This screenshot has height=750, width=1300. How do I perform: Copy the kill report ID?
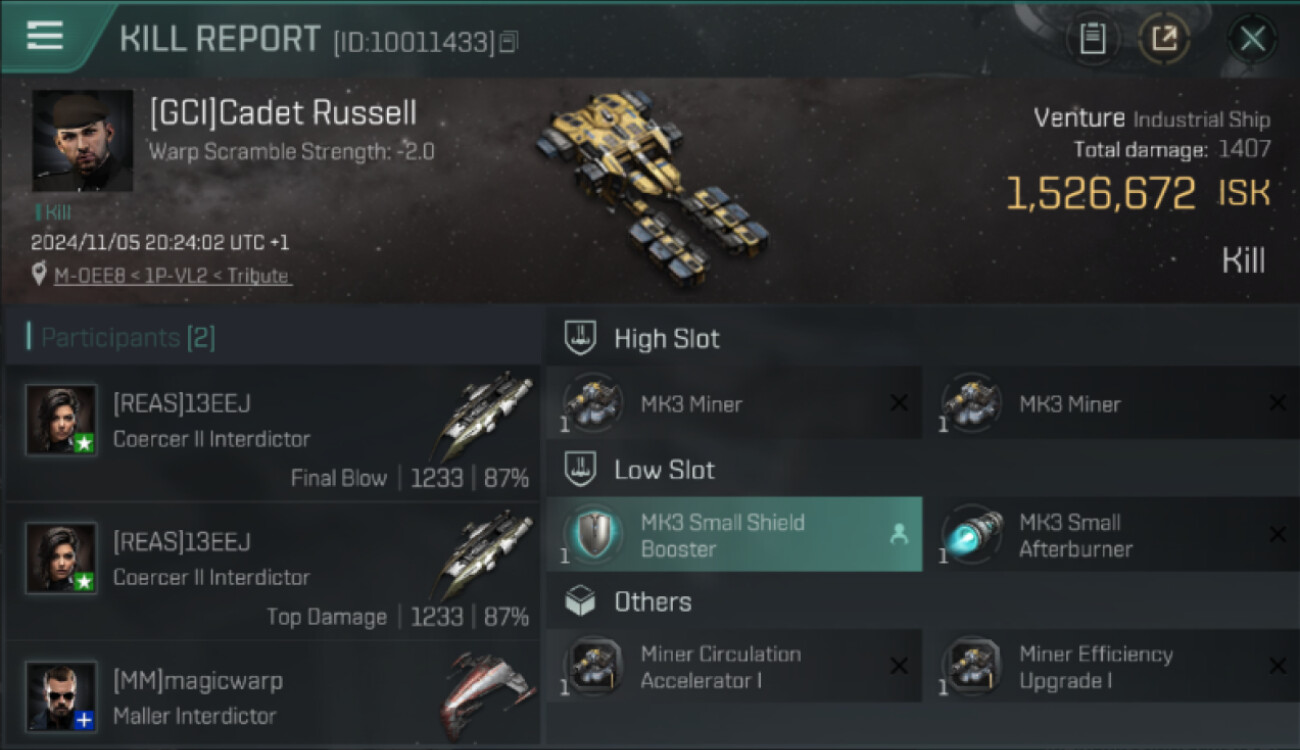(509, 42)
